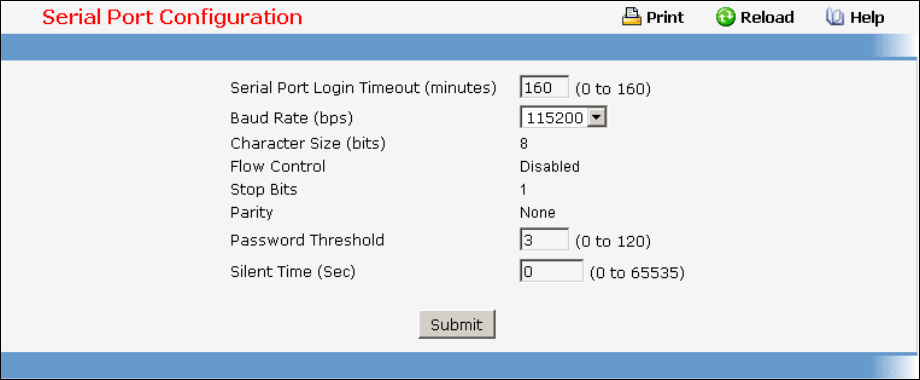Click the Help book icon
920x380 pixels.
834,18
